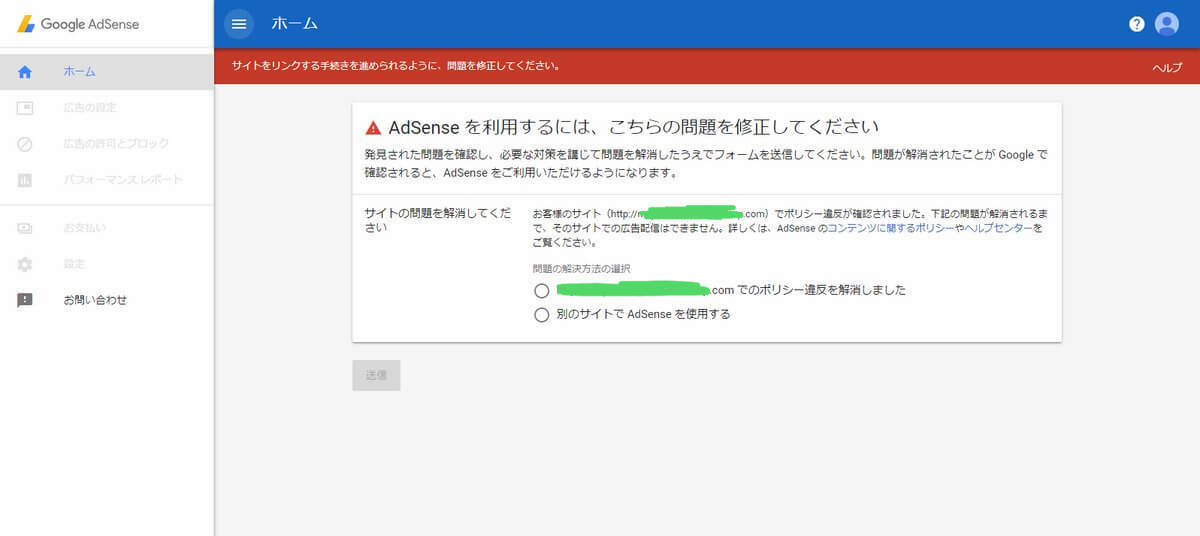Click 問題の解決方法の選択 label
Screen dimensions: 1200x536
581,268
